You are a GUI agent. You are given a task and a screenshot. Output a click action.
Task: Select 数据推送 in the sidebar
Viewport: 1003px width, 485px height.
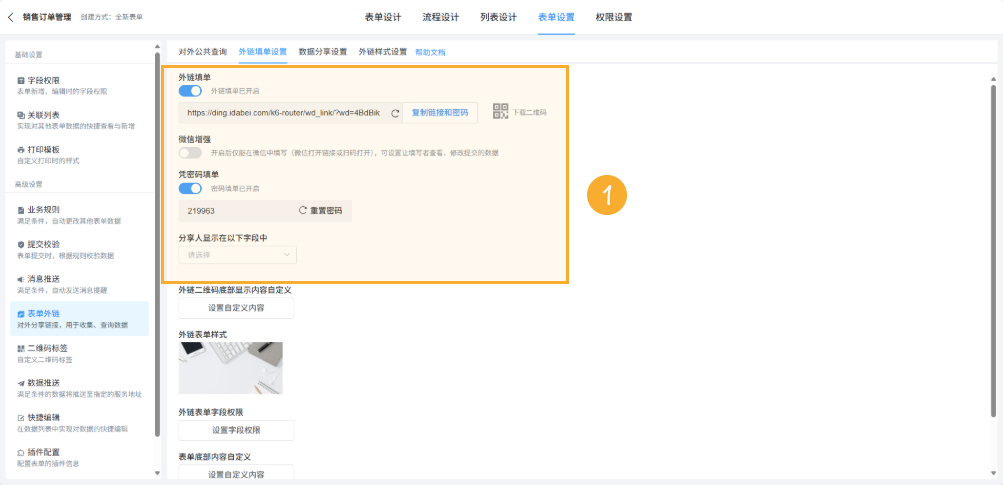[x=79, y=388]
